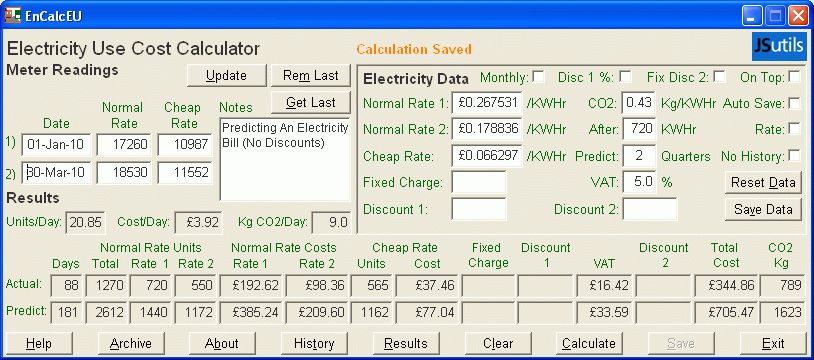
Task: Open Help from the bottom row
Action: (39, 343)
